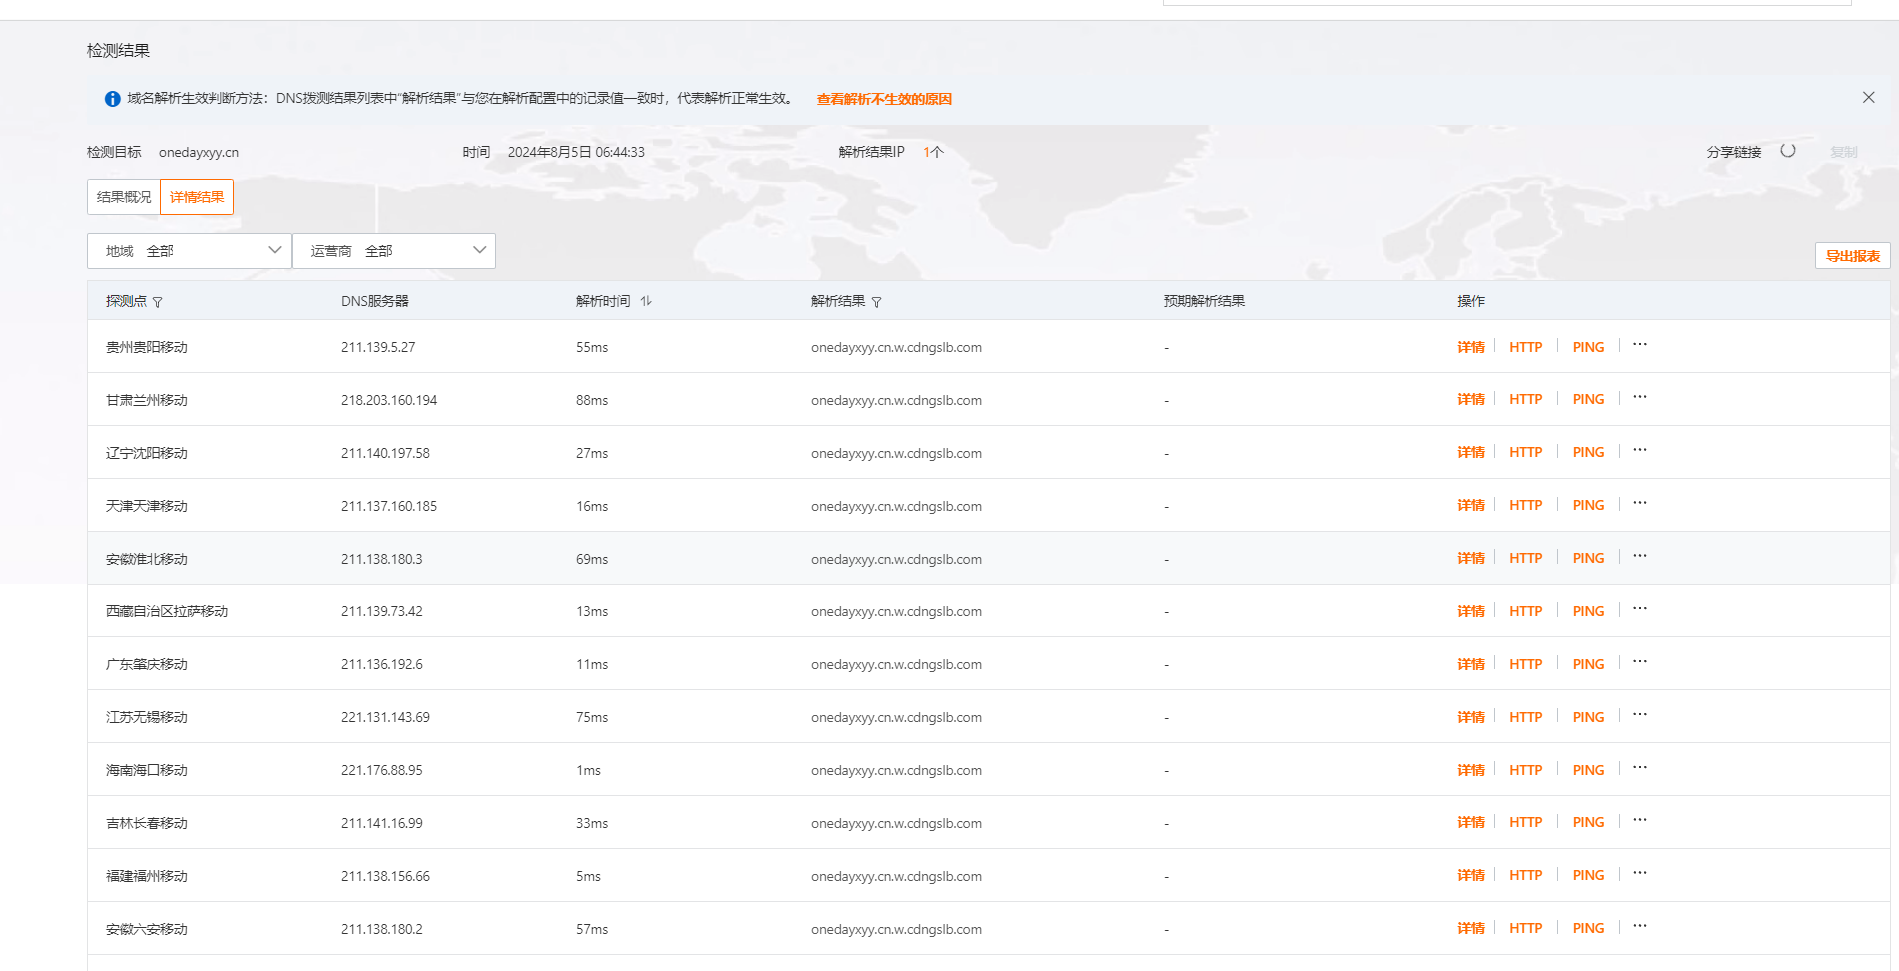1899x971 pixels.
Task: Click the onedayxyy.cn detection target text
Action: coord(199,152)
